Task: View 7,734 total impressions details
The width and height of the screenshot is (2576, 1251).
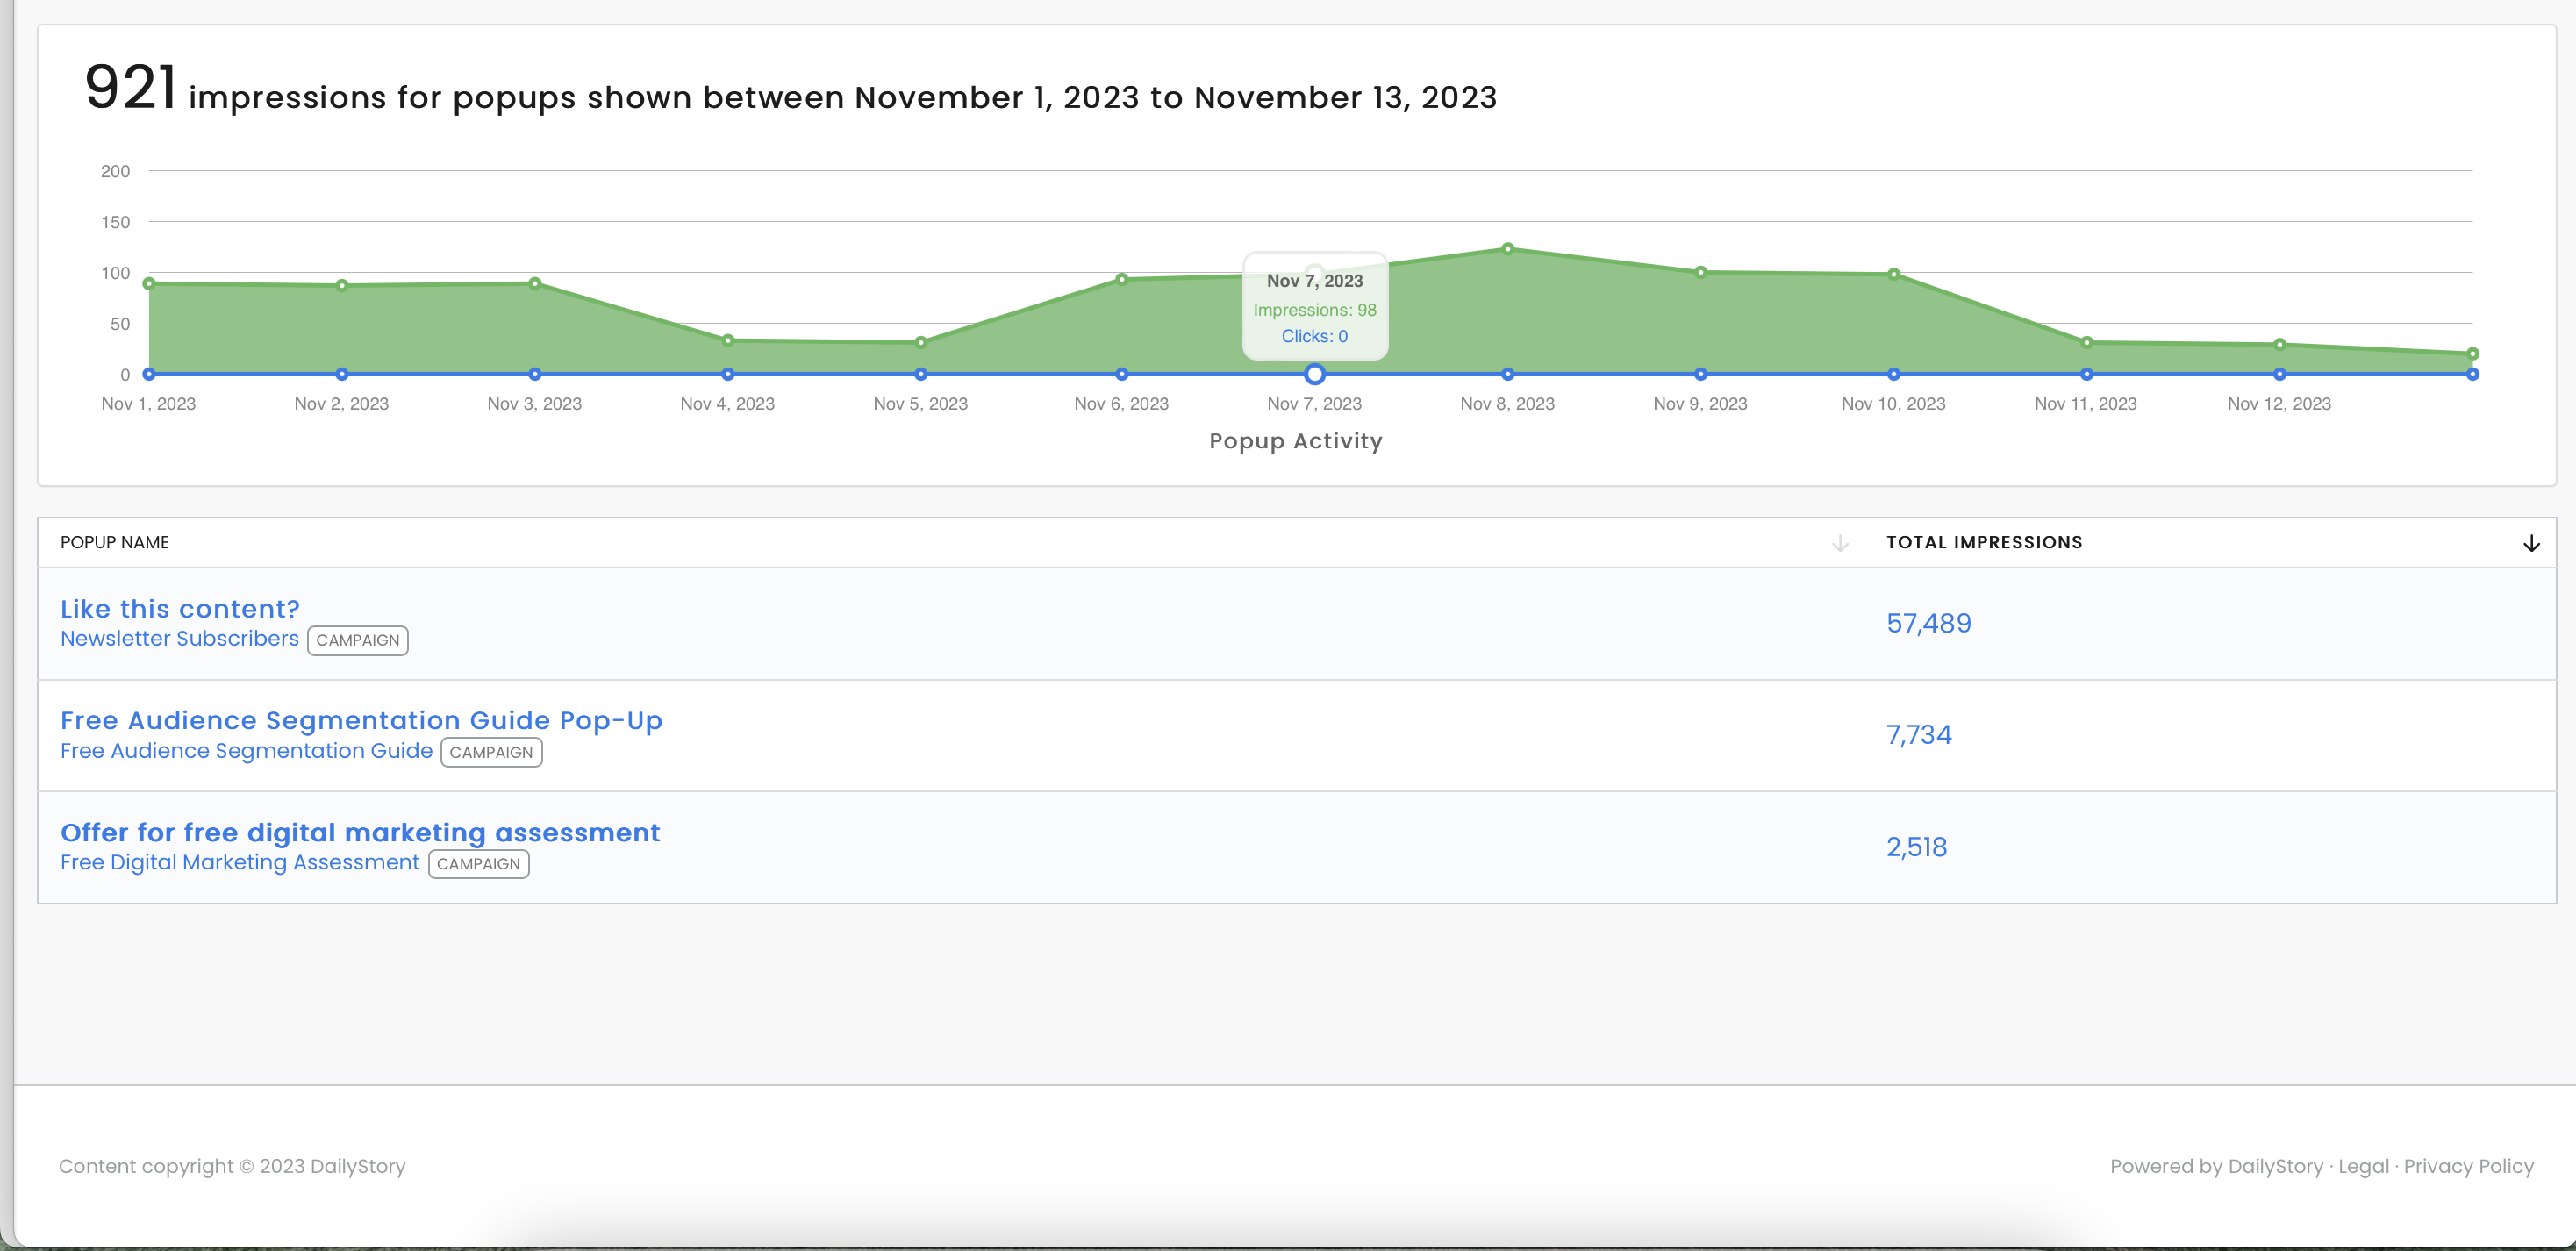Action: [x=1918, y=735]
